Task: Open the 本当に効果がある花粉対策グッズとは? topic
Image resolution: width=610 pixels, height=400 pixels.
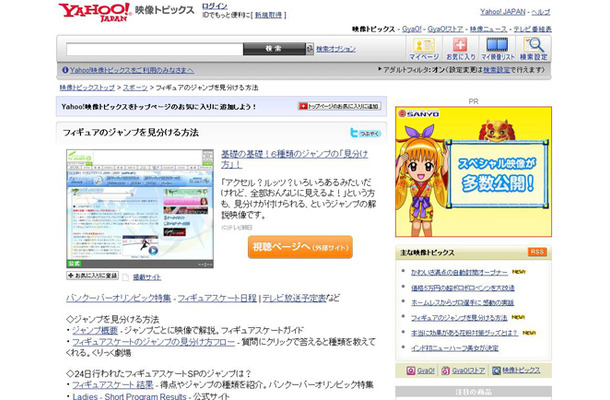Action: (465, 333)
